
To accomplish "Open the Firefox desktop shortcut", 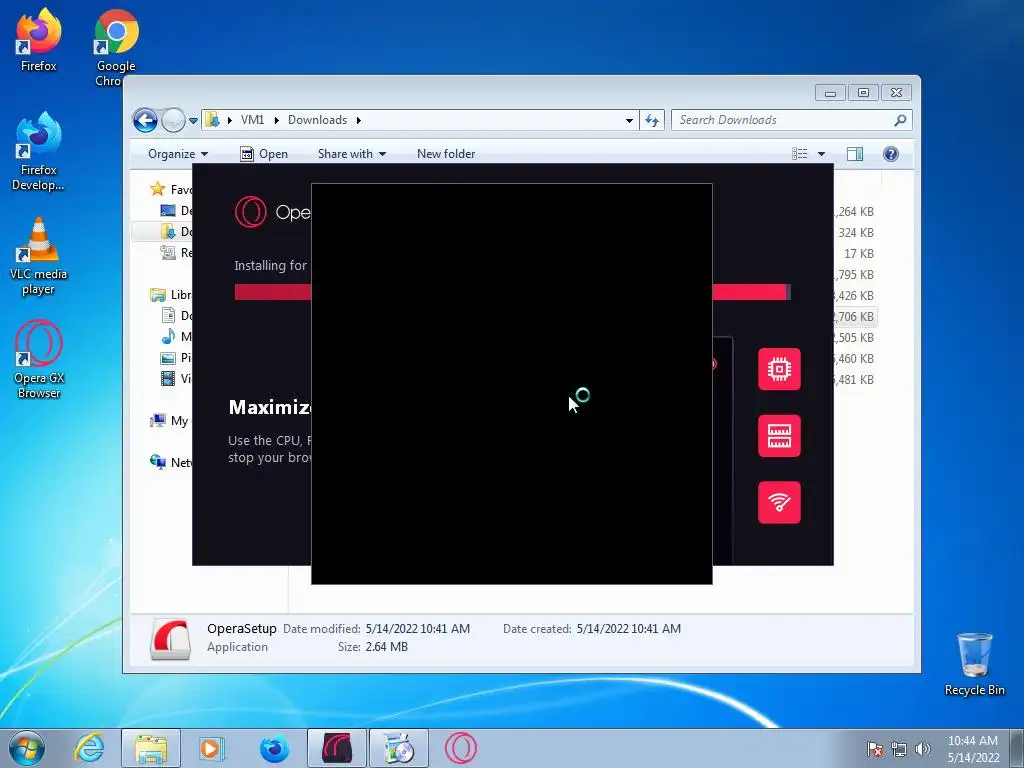I will 39,39.
